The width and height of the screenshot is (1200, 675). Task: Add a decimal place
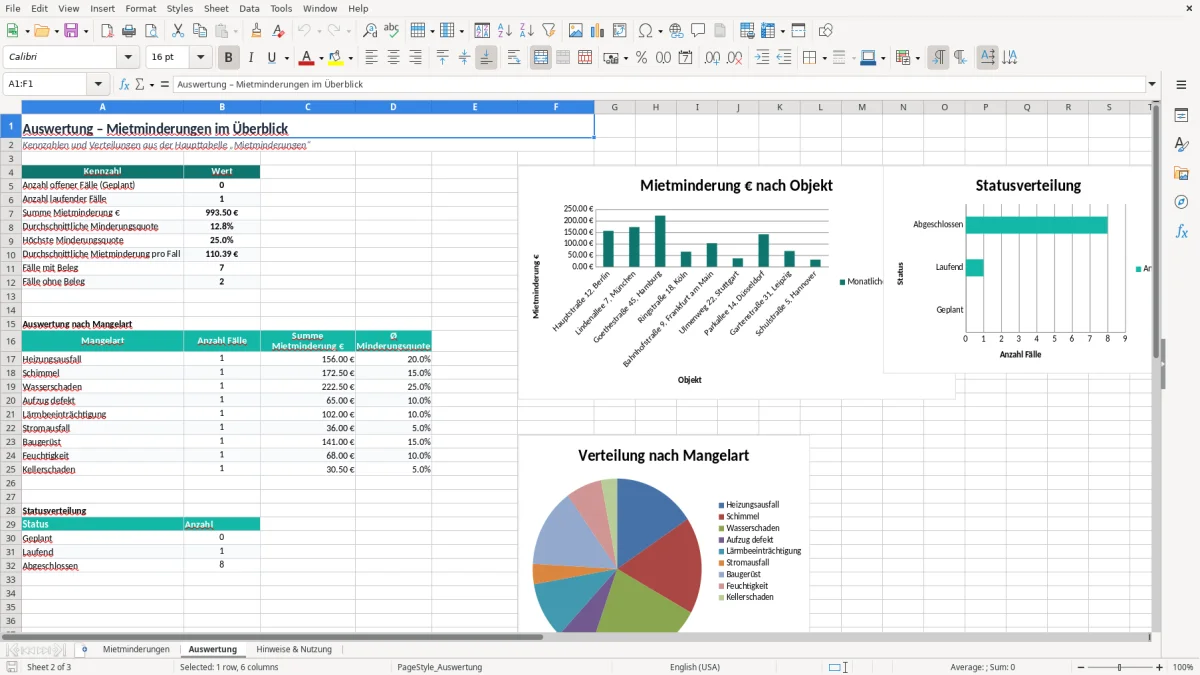pos(712,58)
